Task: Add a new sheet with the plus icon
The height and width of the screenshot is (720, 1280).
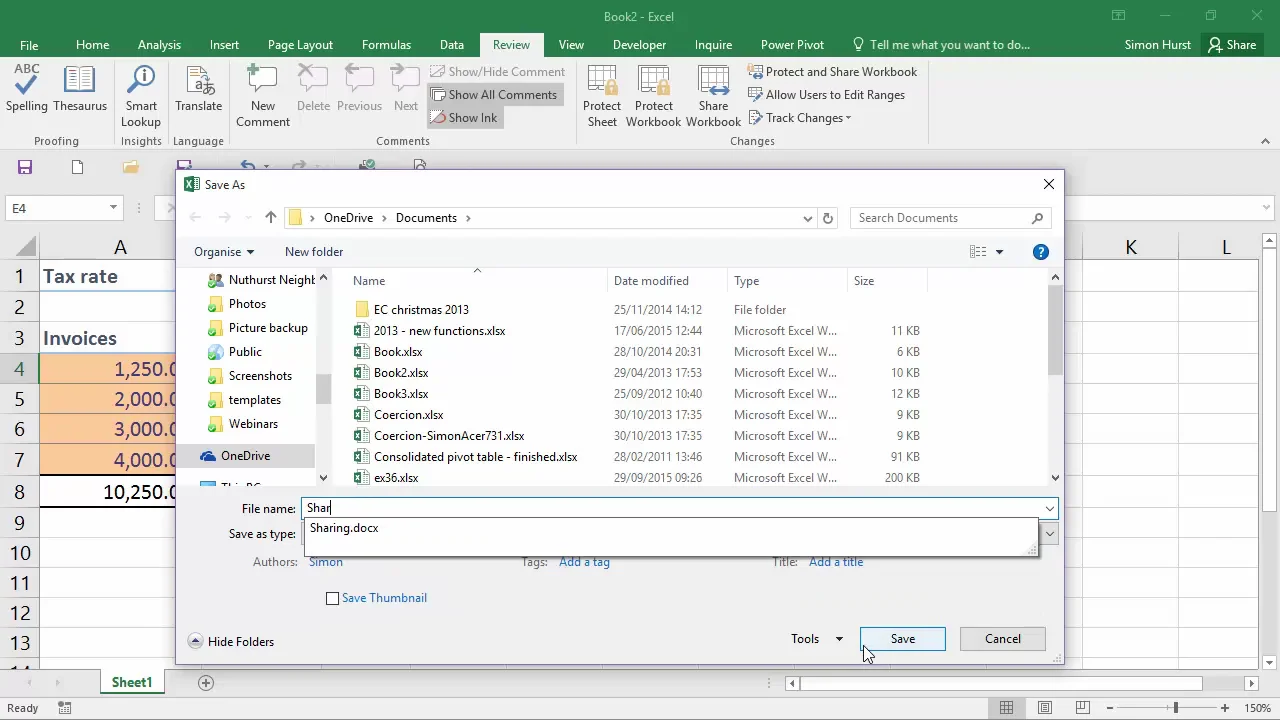Action: 206,682
